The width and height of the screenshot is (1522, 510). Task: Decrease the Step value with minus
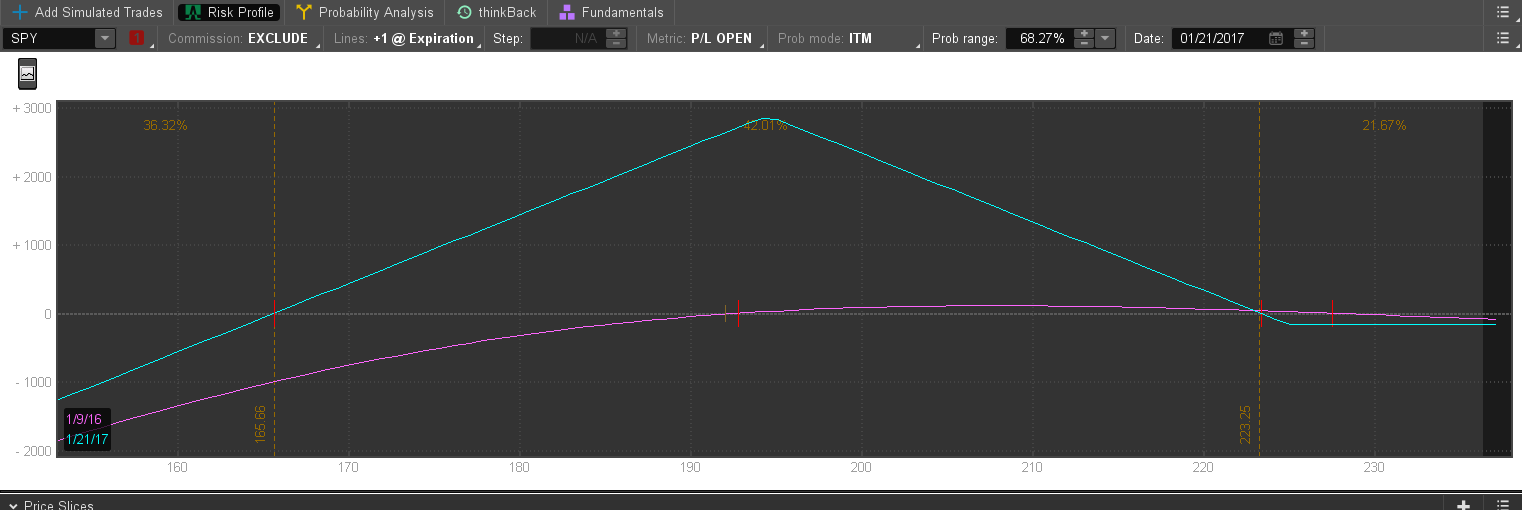(x=617, y=44)
